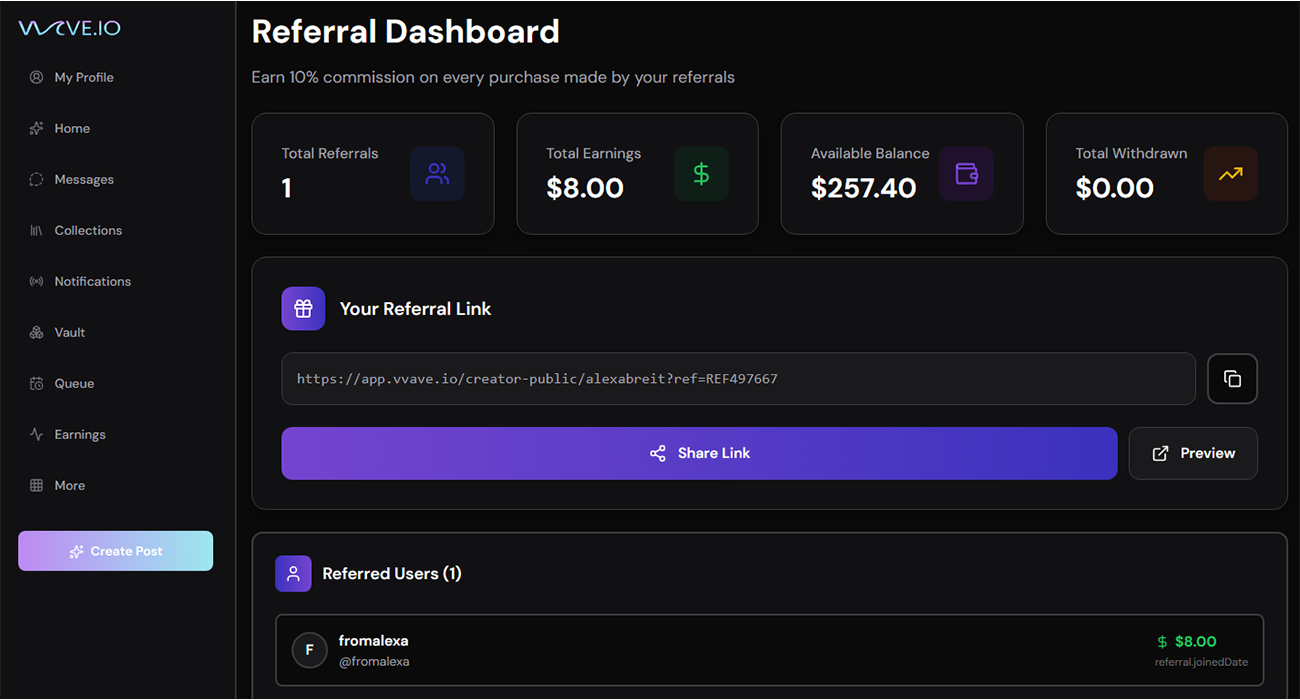Select Queue in the sidebar
This screenshot has width=1300, height=700.
pos(74,383)
